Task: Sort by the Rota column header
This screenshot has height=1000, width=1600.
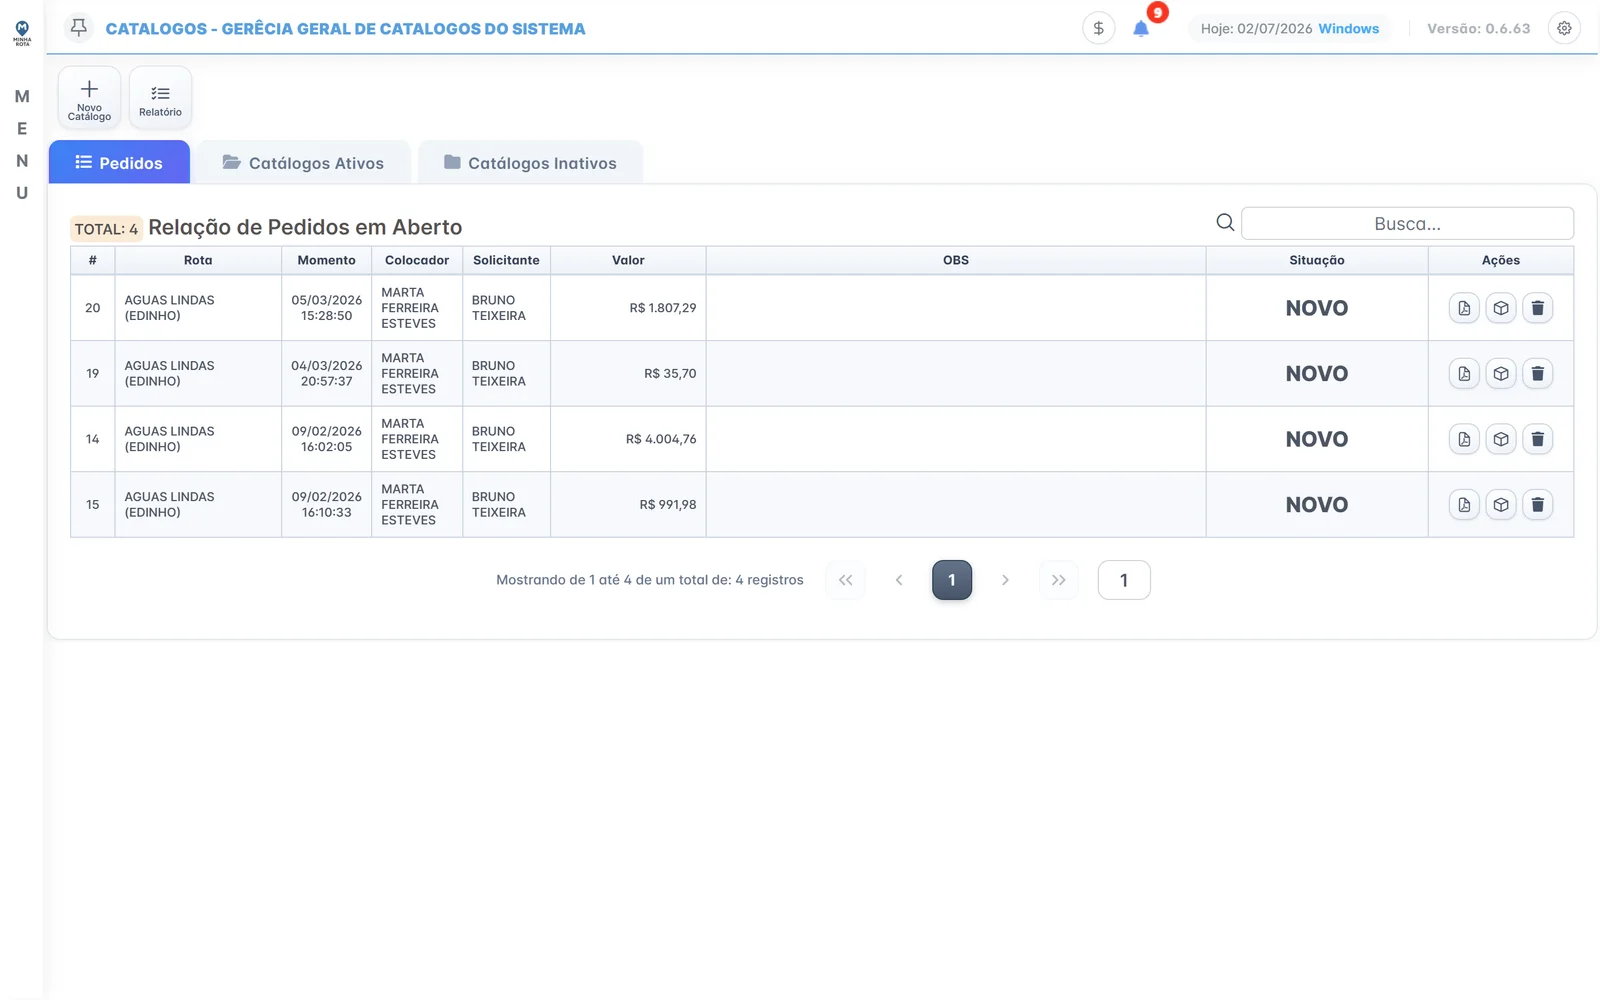Action: point(198,260)
